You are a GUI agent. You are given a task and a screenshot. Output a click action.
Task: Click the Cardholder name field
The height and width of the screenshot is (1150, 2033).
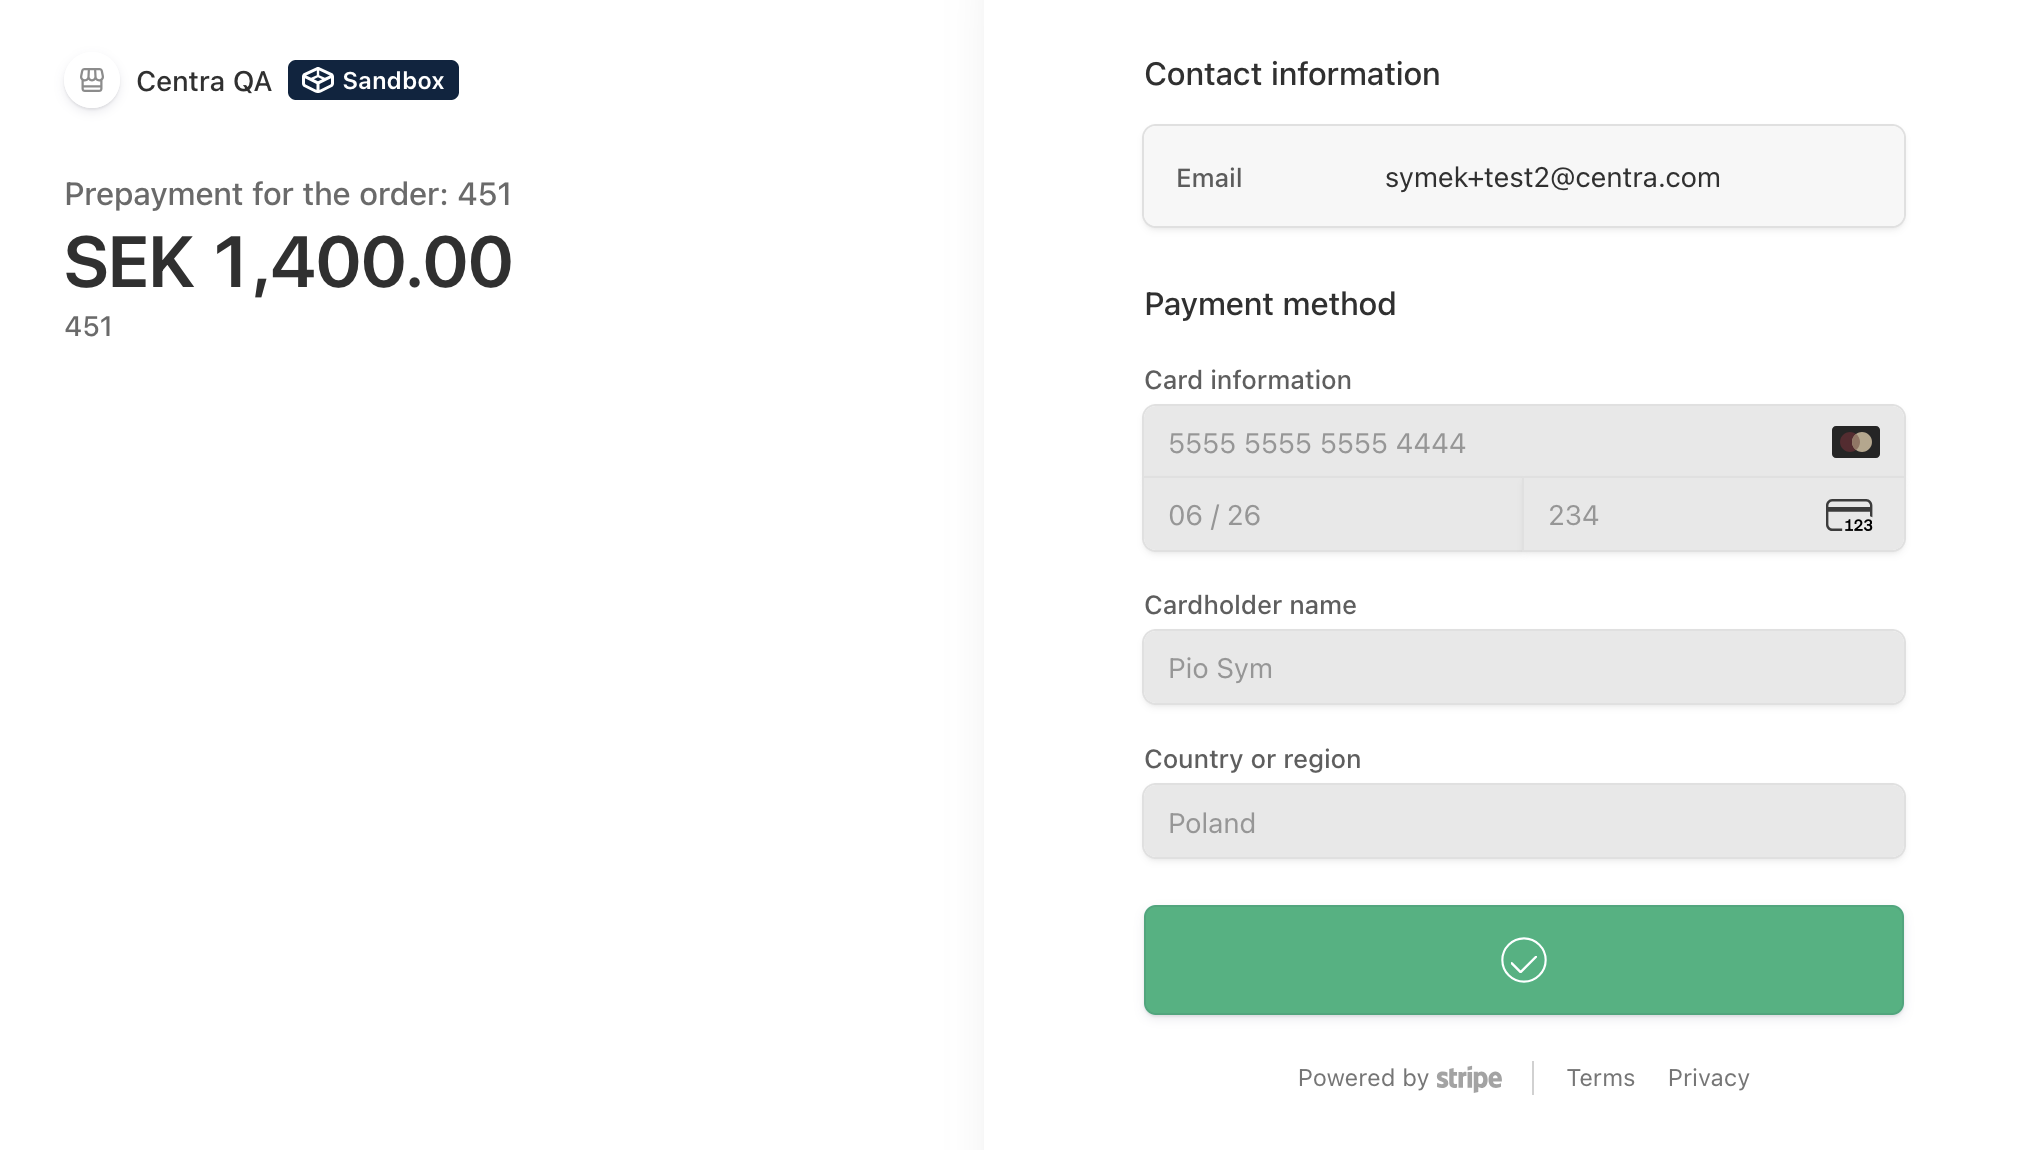[1523, 668]
